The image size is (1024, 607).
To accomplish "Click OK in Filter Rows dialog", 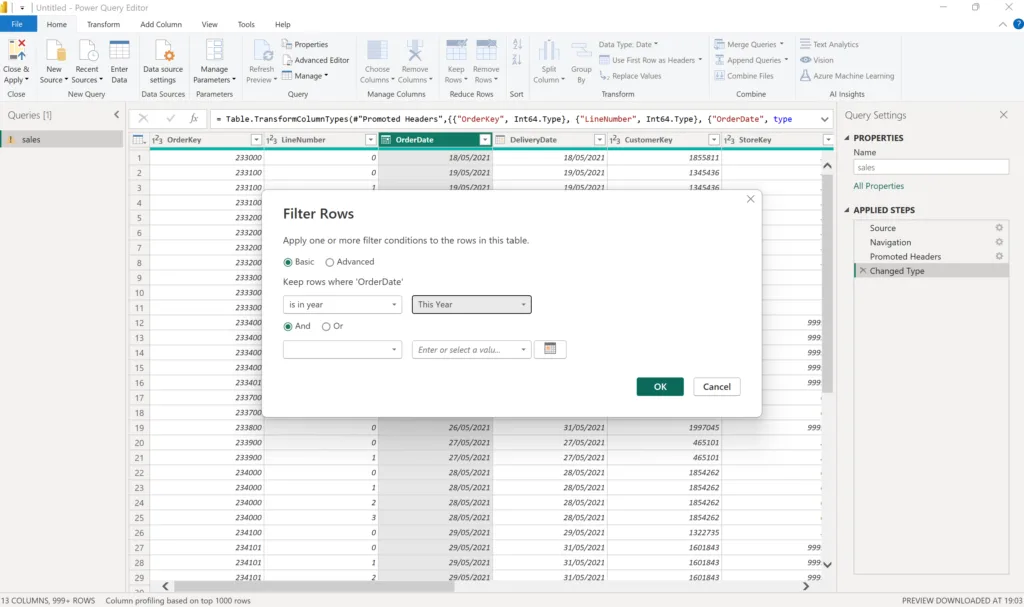I will (660, 387).
